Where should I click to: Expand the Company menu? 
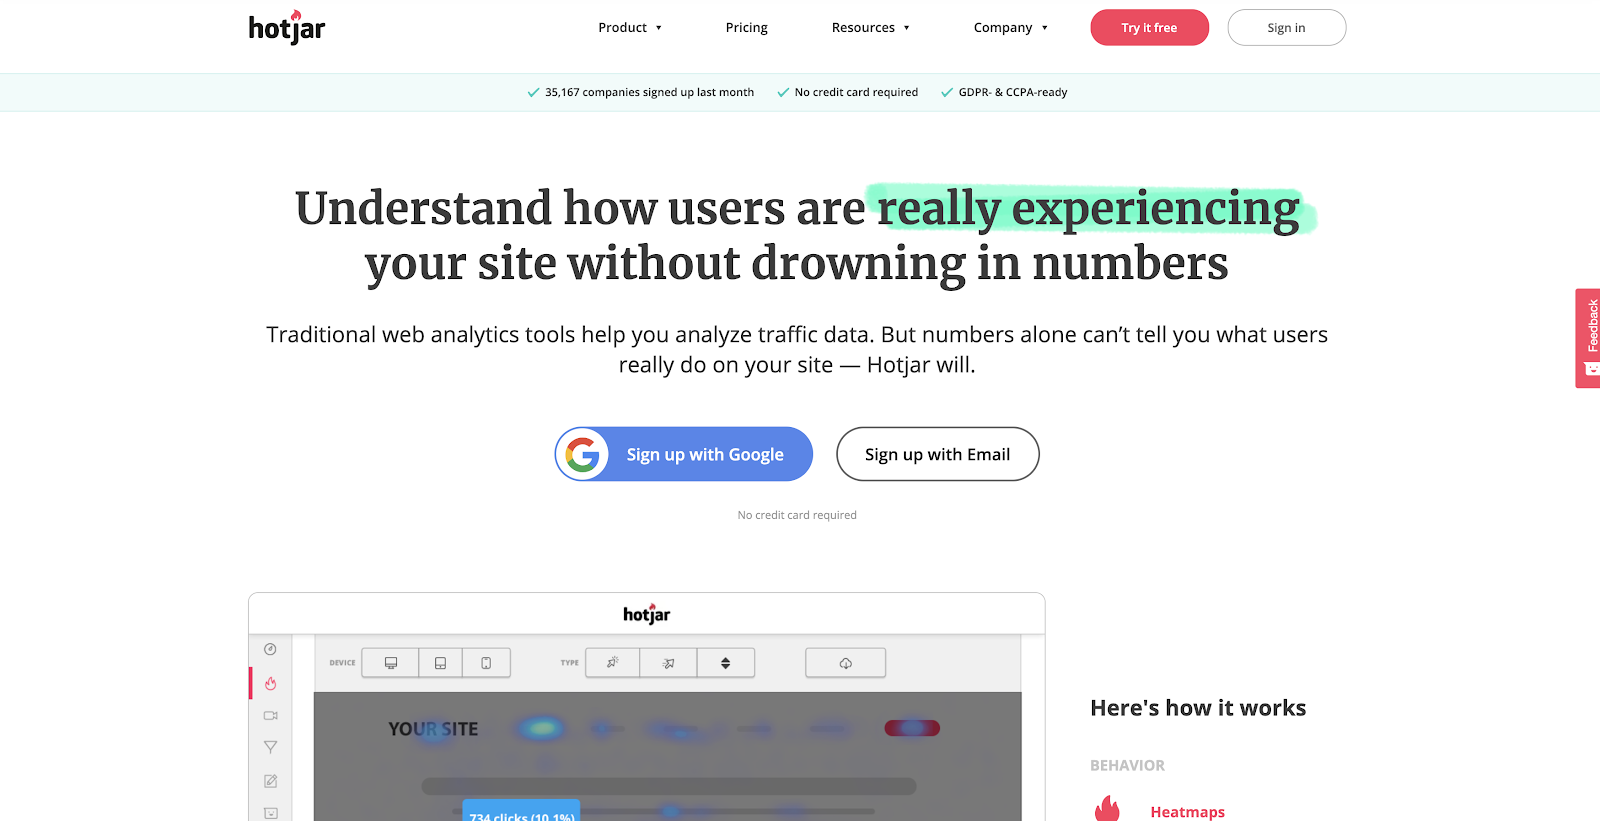[1011, 28]
